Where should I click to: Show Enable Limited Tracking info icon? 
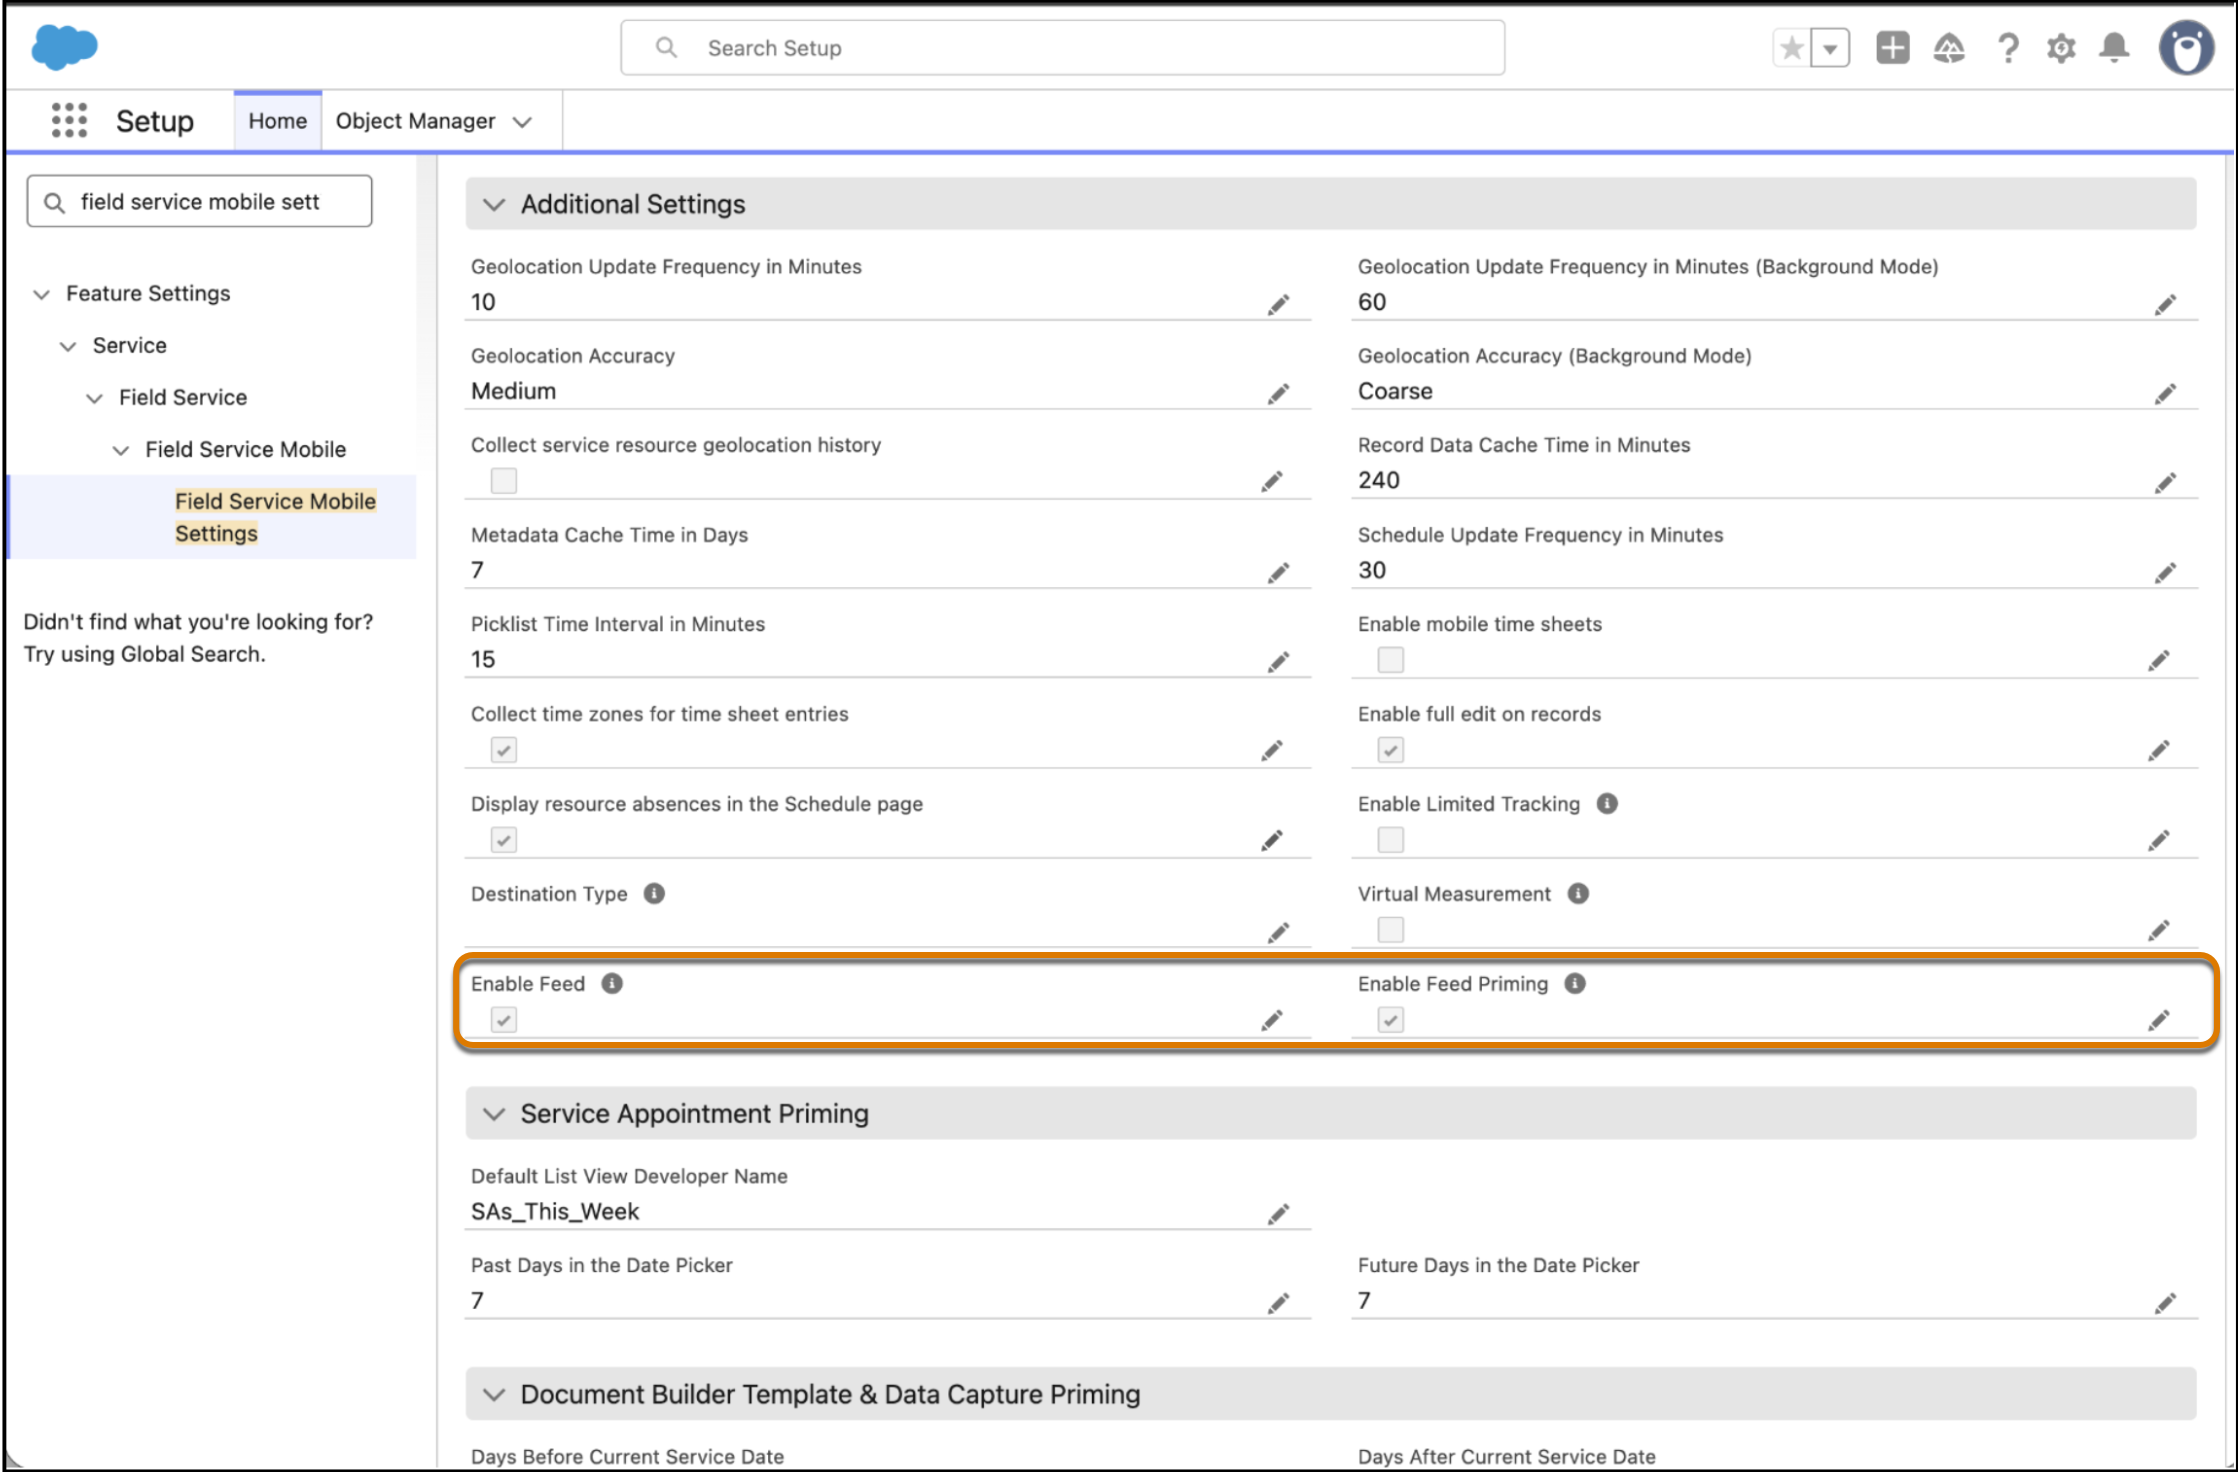[1607, 803]
